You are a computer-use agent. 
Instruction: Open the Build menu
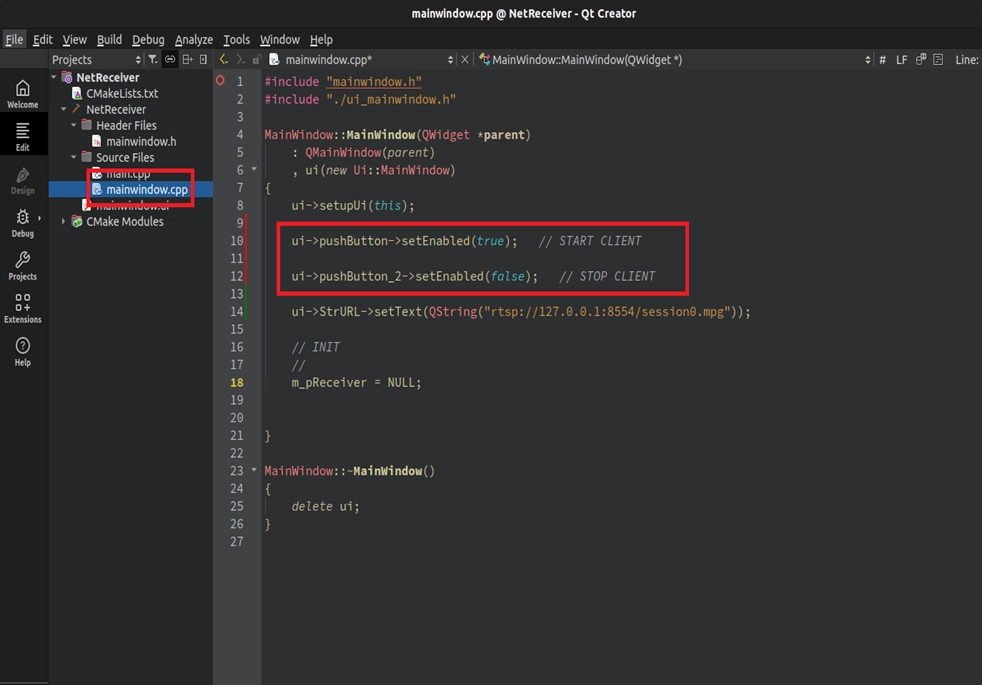click(110, 39)
